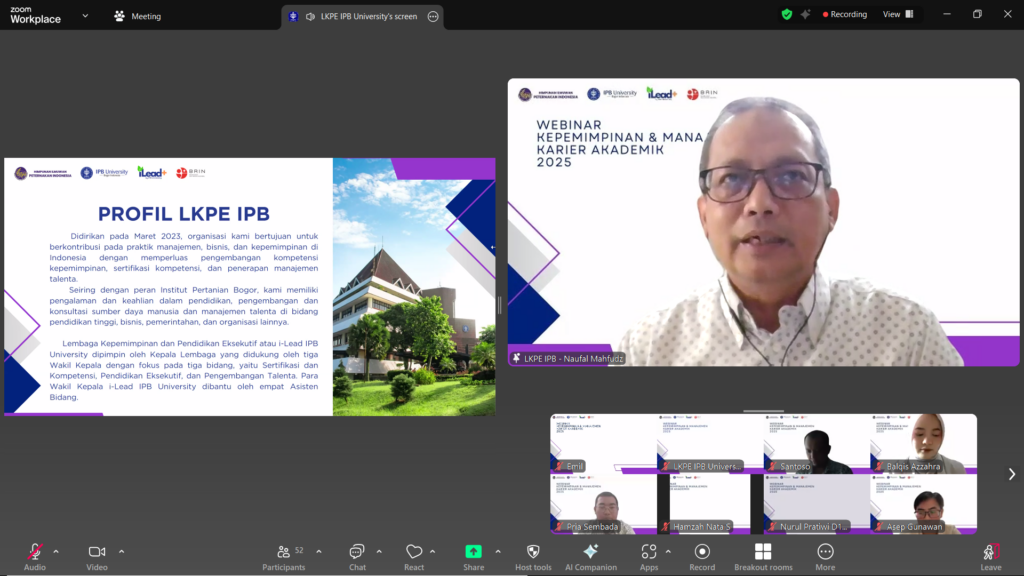
Task: Open the Zoom Workplace dropdown chevron
Action: pyautogui.click(x=85, y=16)
